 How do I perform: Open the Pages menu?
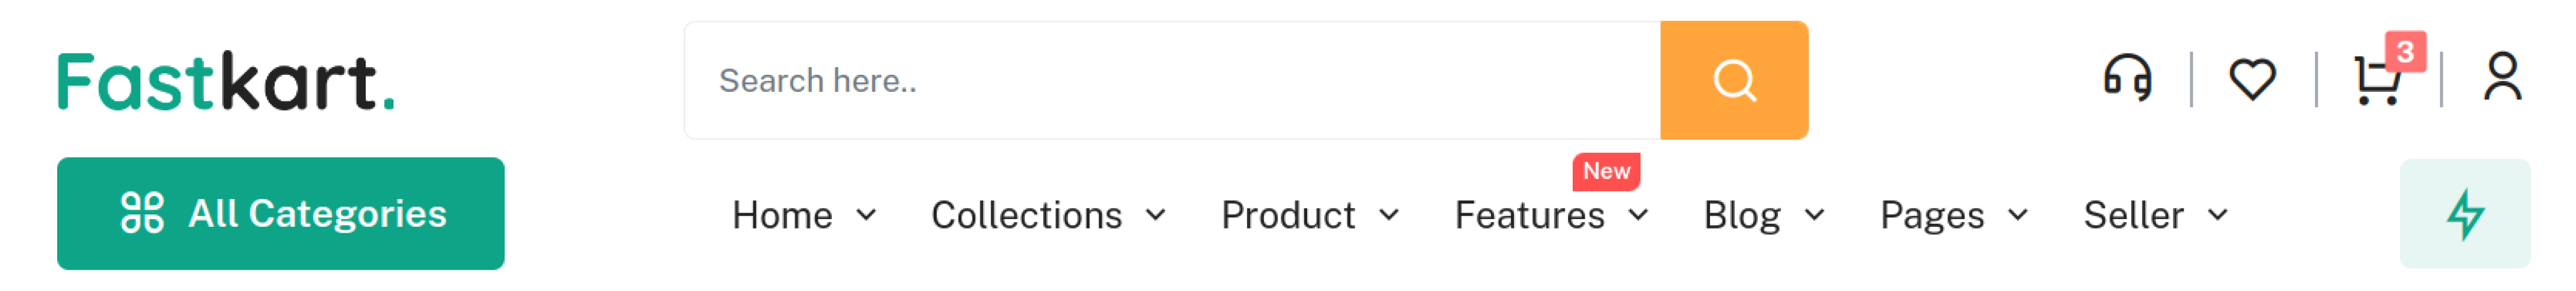pos(1953,215)
